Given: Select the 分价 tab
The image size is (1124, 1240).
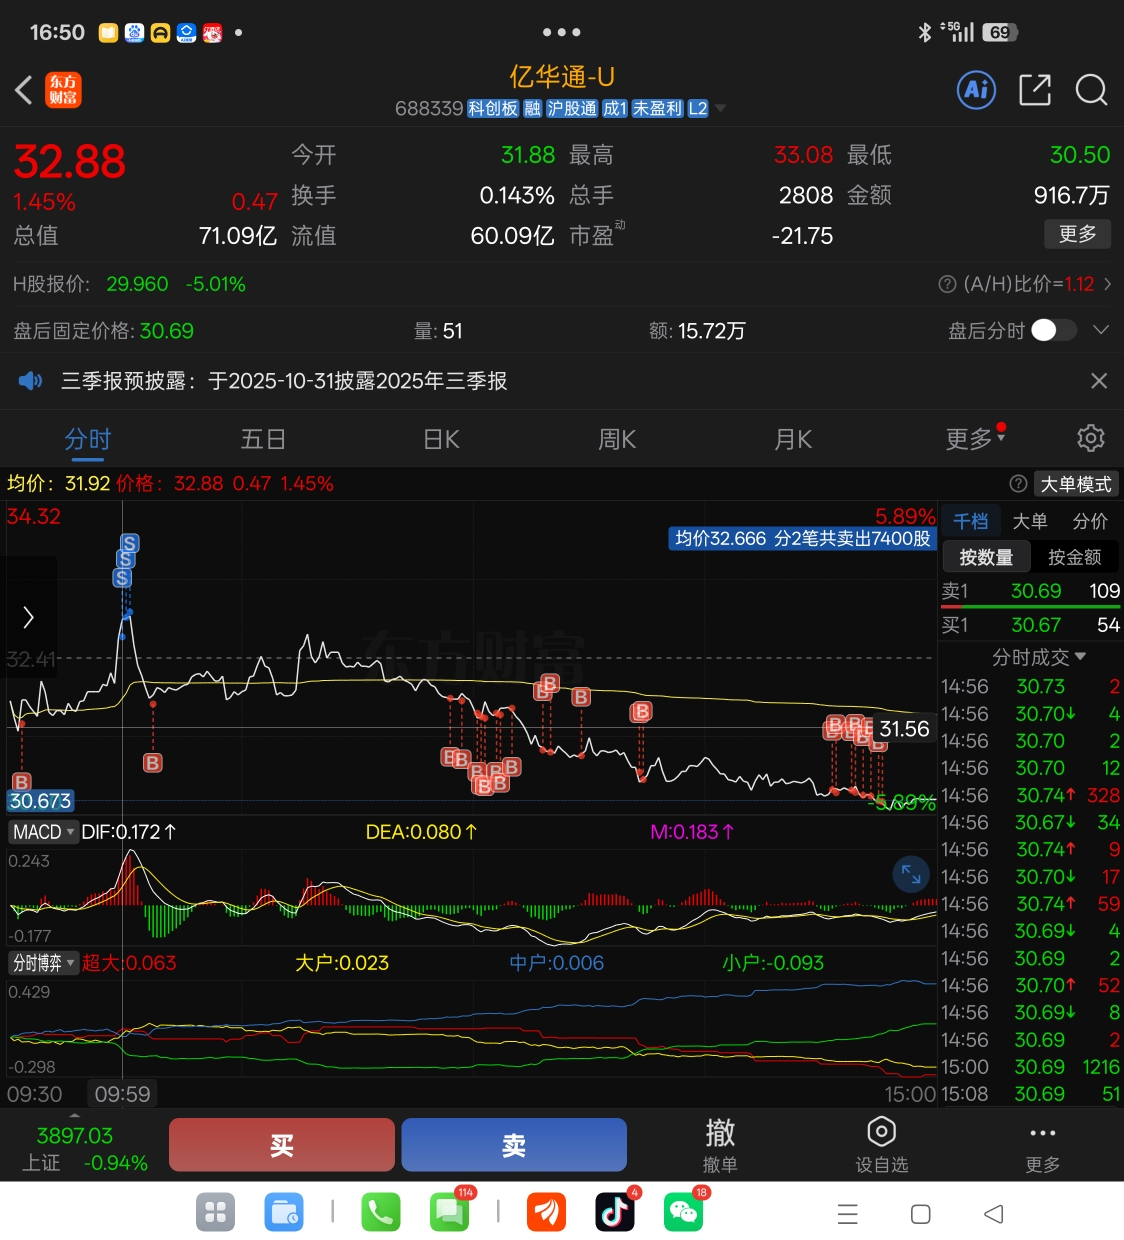Looking at the screenshot, I should 1090,521.
